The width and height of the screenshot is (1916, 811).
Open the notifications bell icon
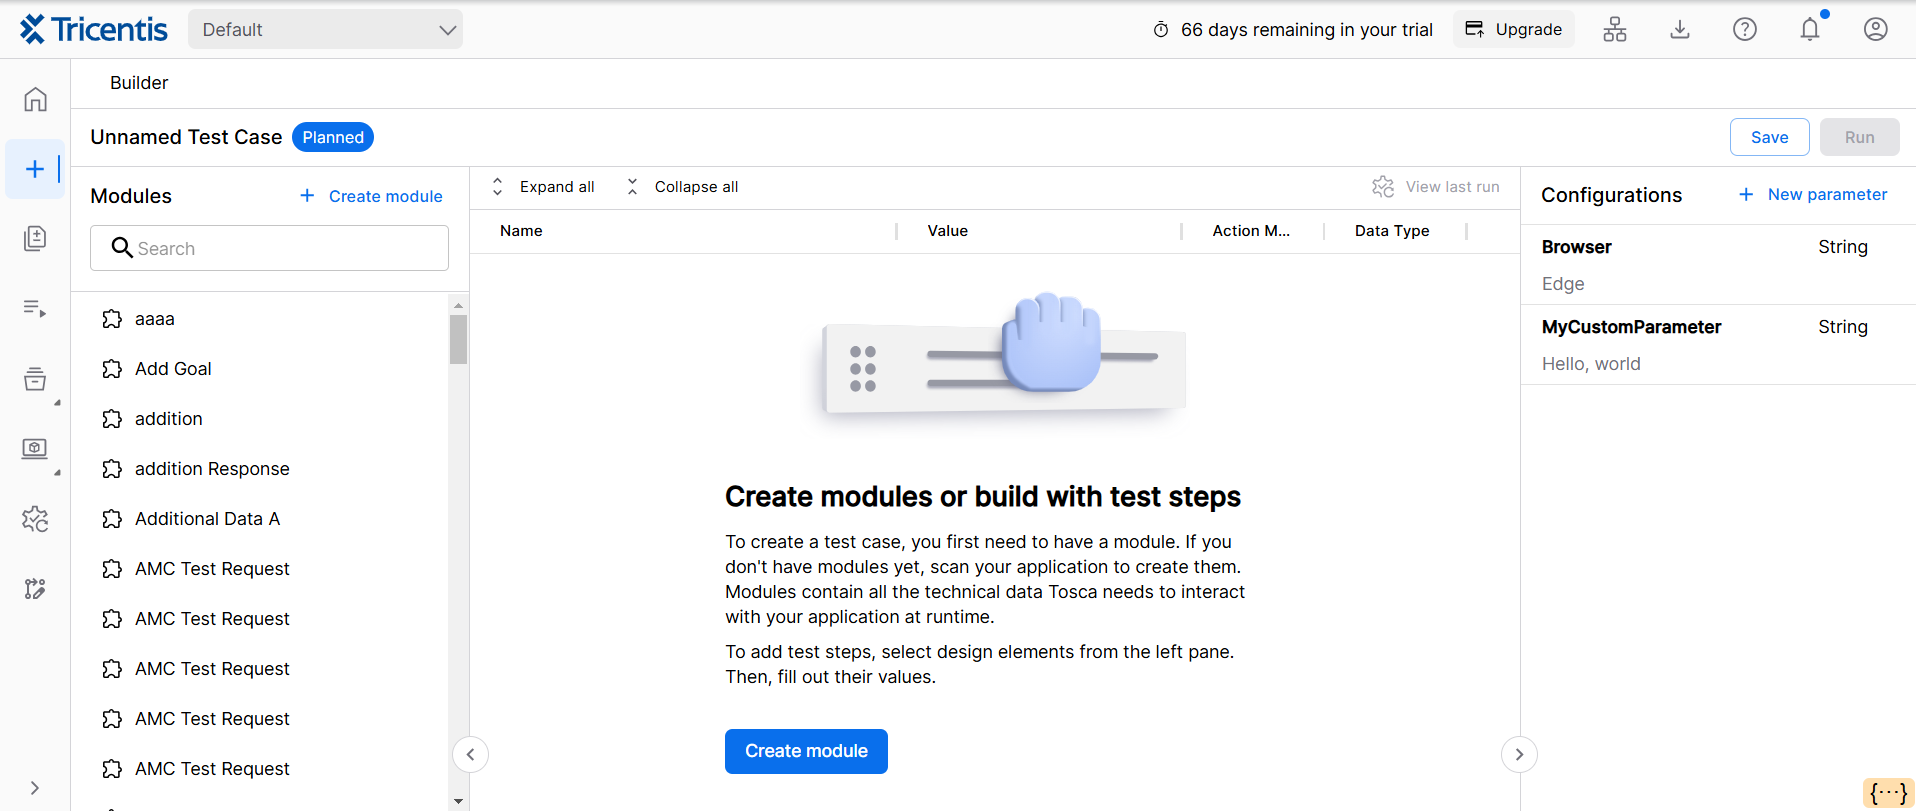[1809, 29]
